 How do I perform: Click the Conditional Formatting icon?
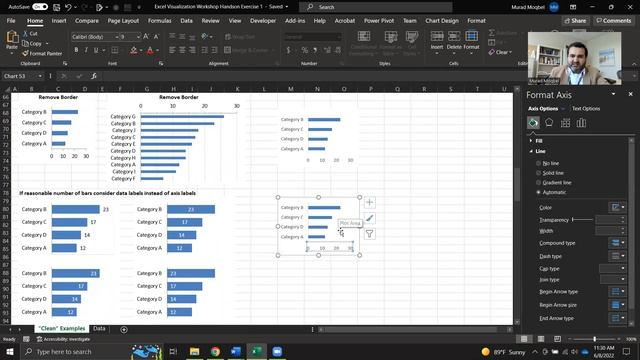click(364, 36)
